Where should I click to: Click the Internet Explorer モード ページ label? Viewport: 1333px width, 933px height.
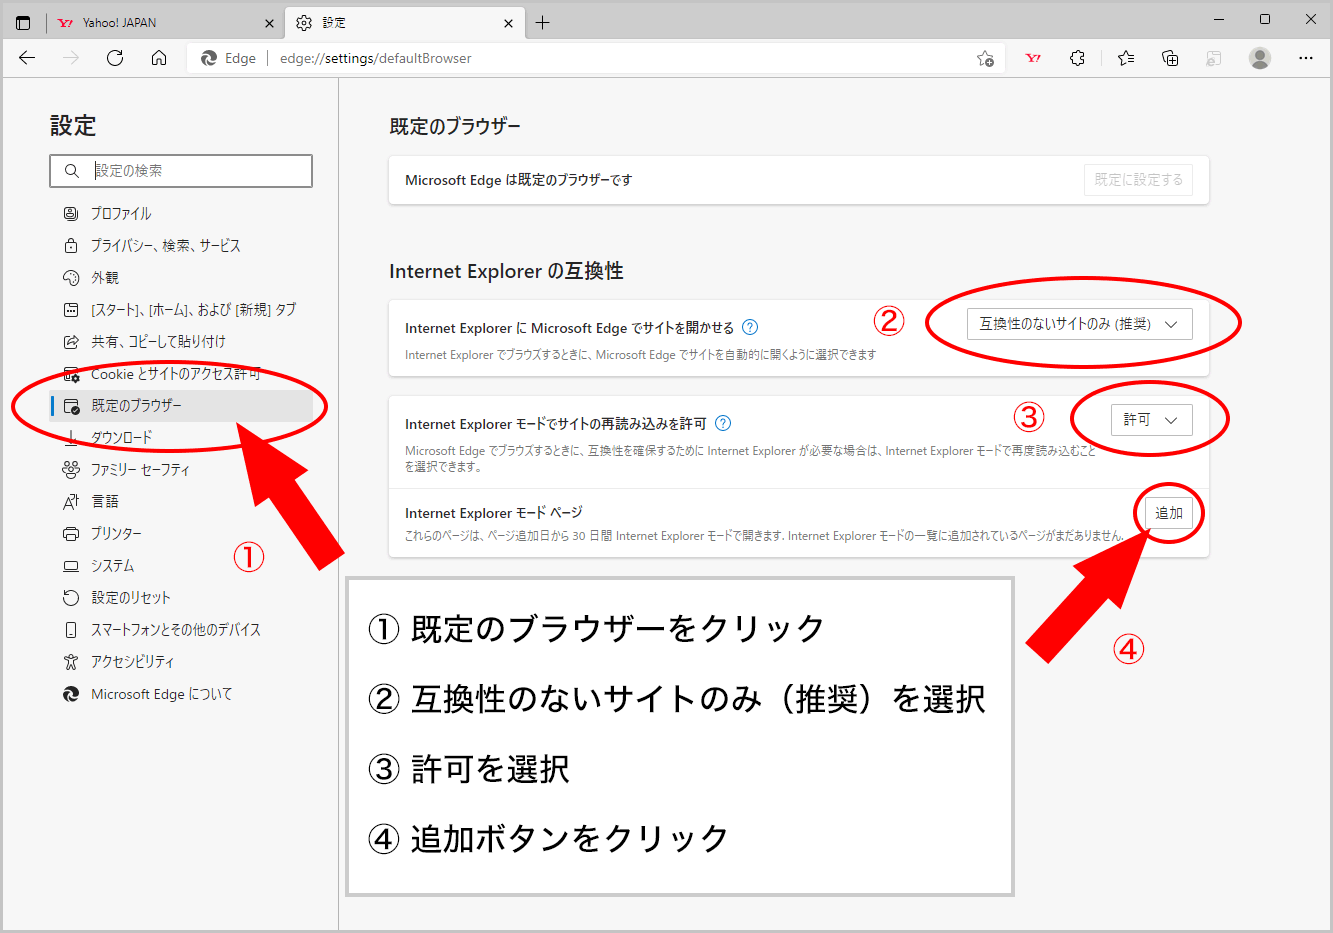[x=494, y=513]
